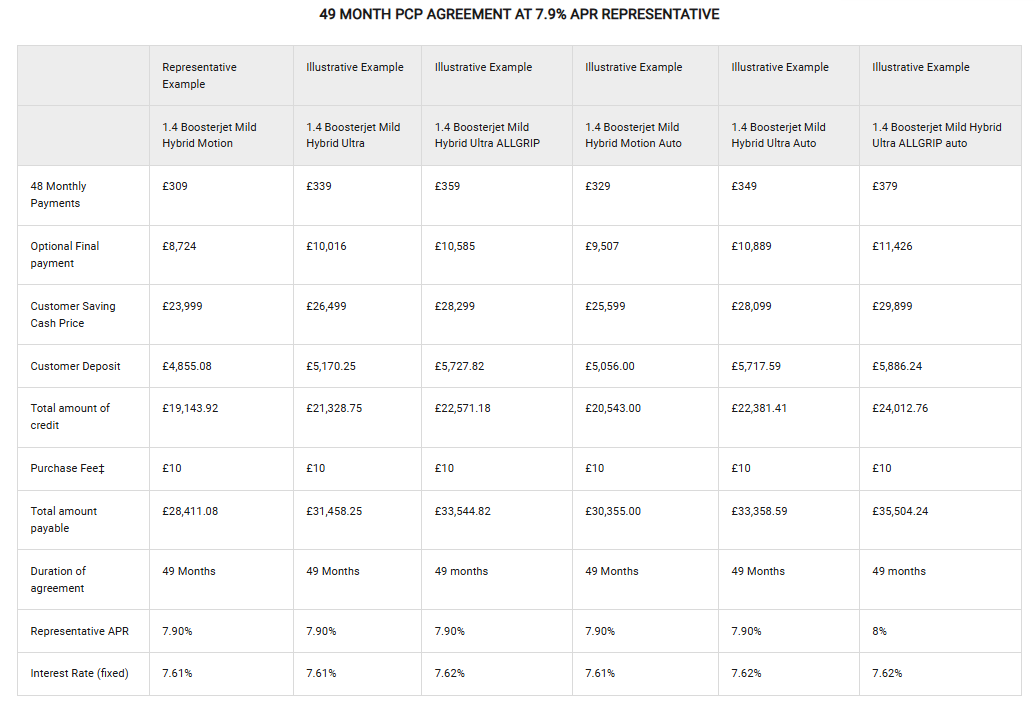Select the Customer Deposit row label
The image size is (1035, 710).
(75, 367)
